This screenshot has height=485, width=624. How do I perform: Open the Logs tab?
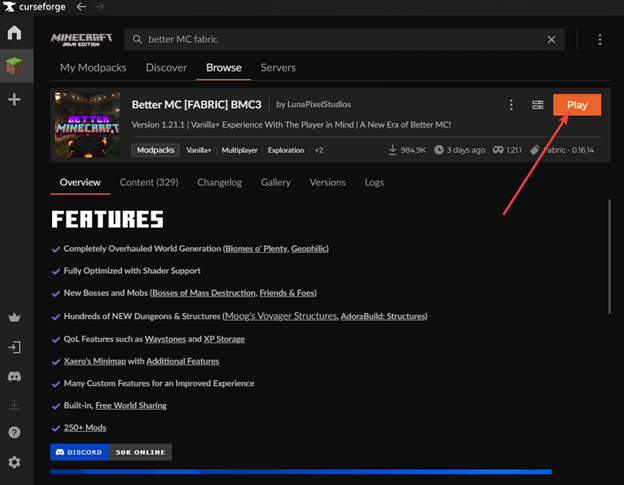click(x=374, y=182)
